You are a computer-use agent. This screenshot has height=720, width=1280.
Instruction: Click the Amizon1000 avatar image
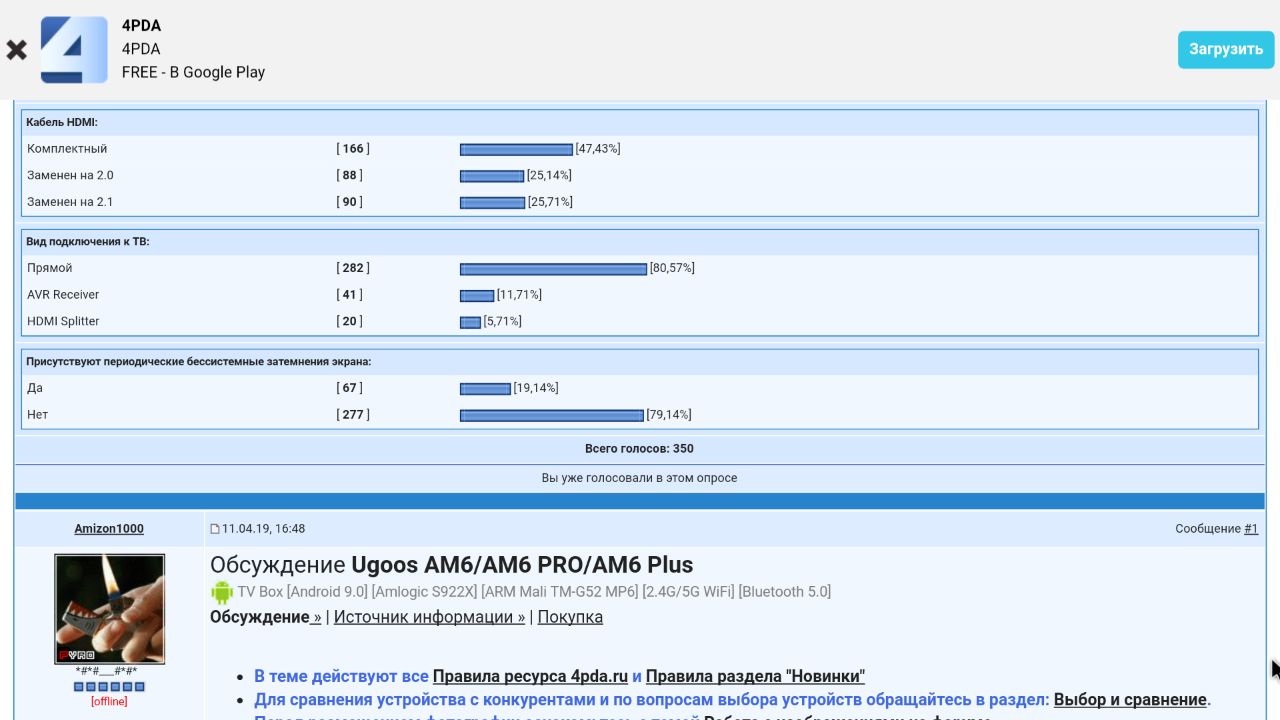(x=109, y=609)
